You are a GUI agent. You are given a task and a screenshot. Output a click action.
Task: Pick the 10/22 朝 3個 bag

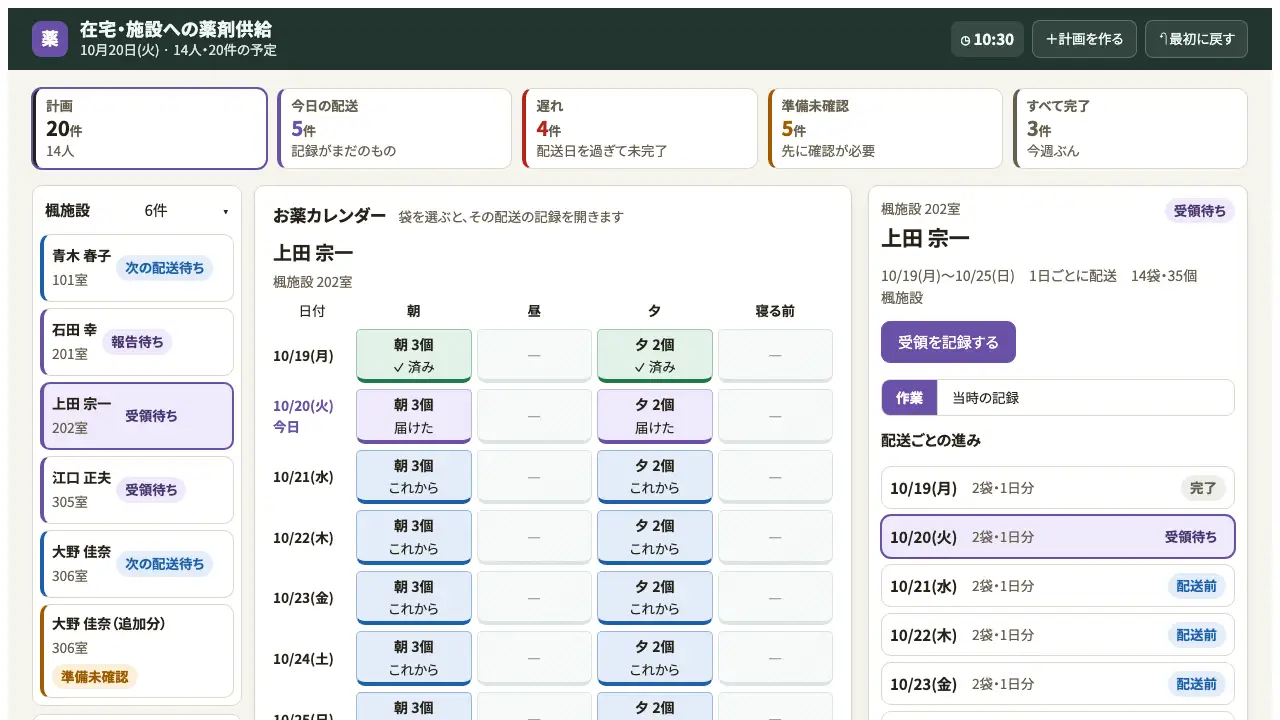(x=414, y=537)
